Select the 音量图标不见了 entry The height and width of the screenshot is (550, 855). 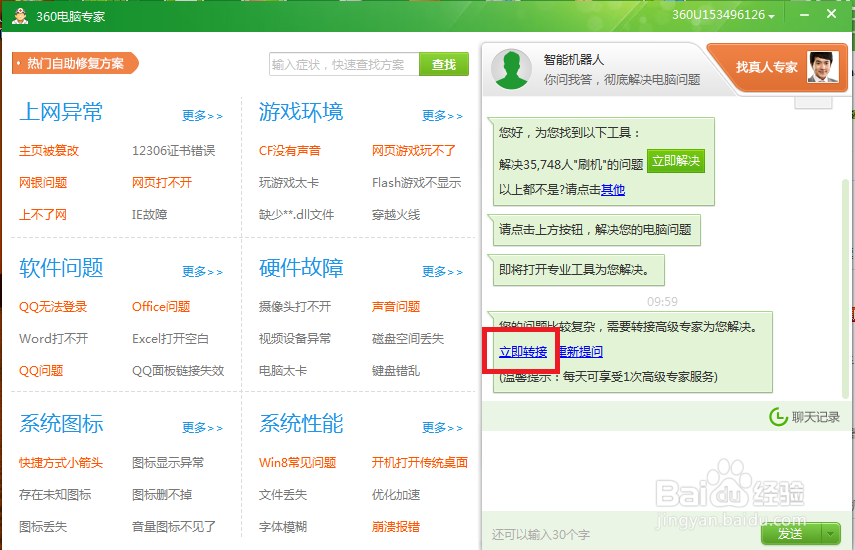click(174, 527)
